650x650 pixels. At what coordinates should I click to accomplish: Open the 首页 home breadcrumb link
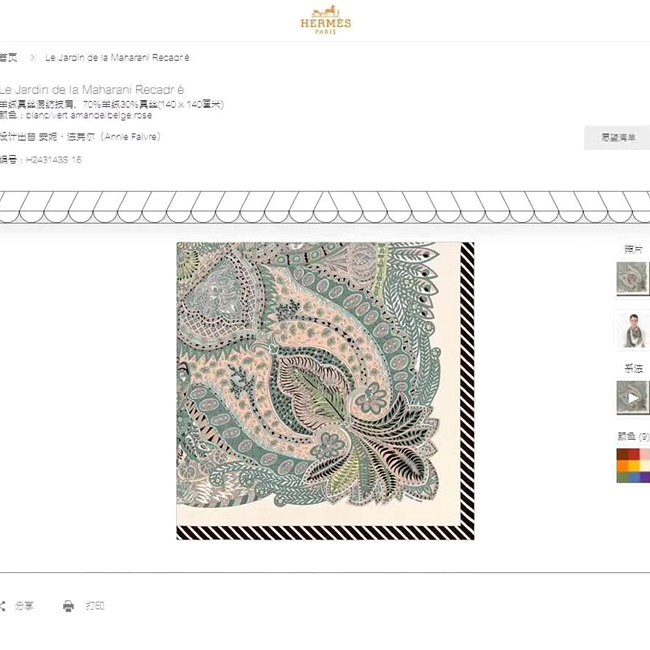[x=9, y=57]
